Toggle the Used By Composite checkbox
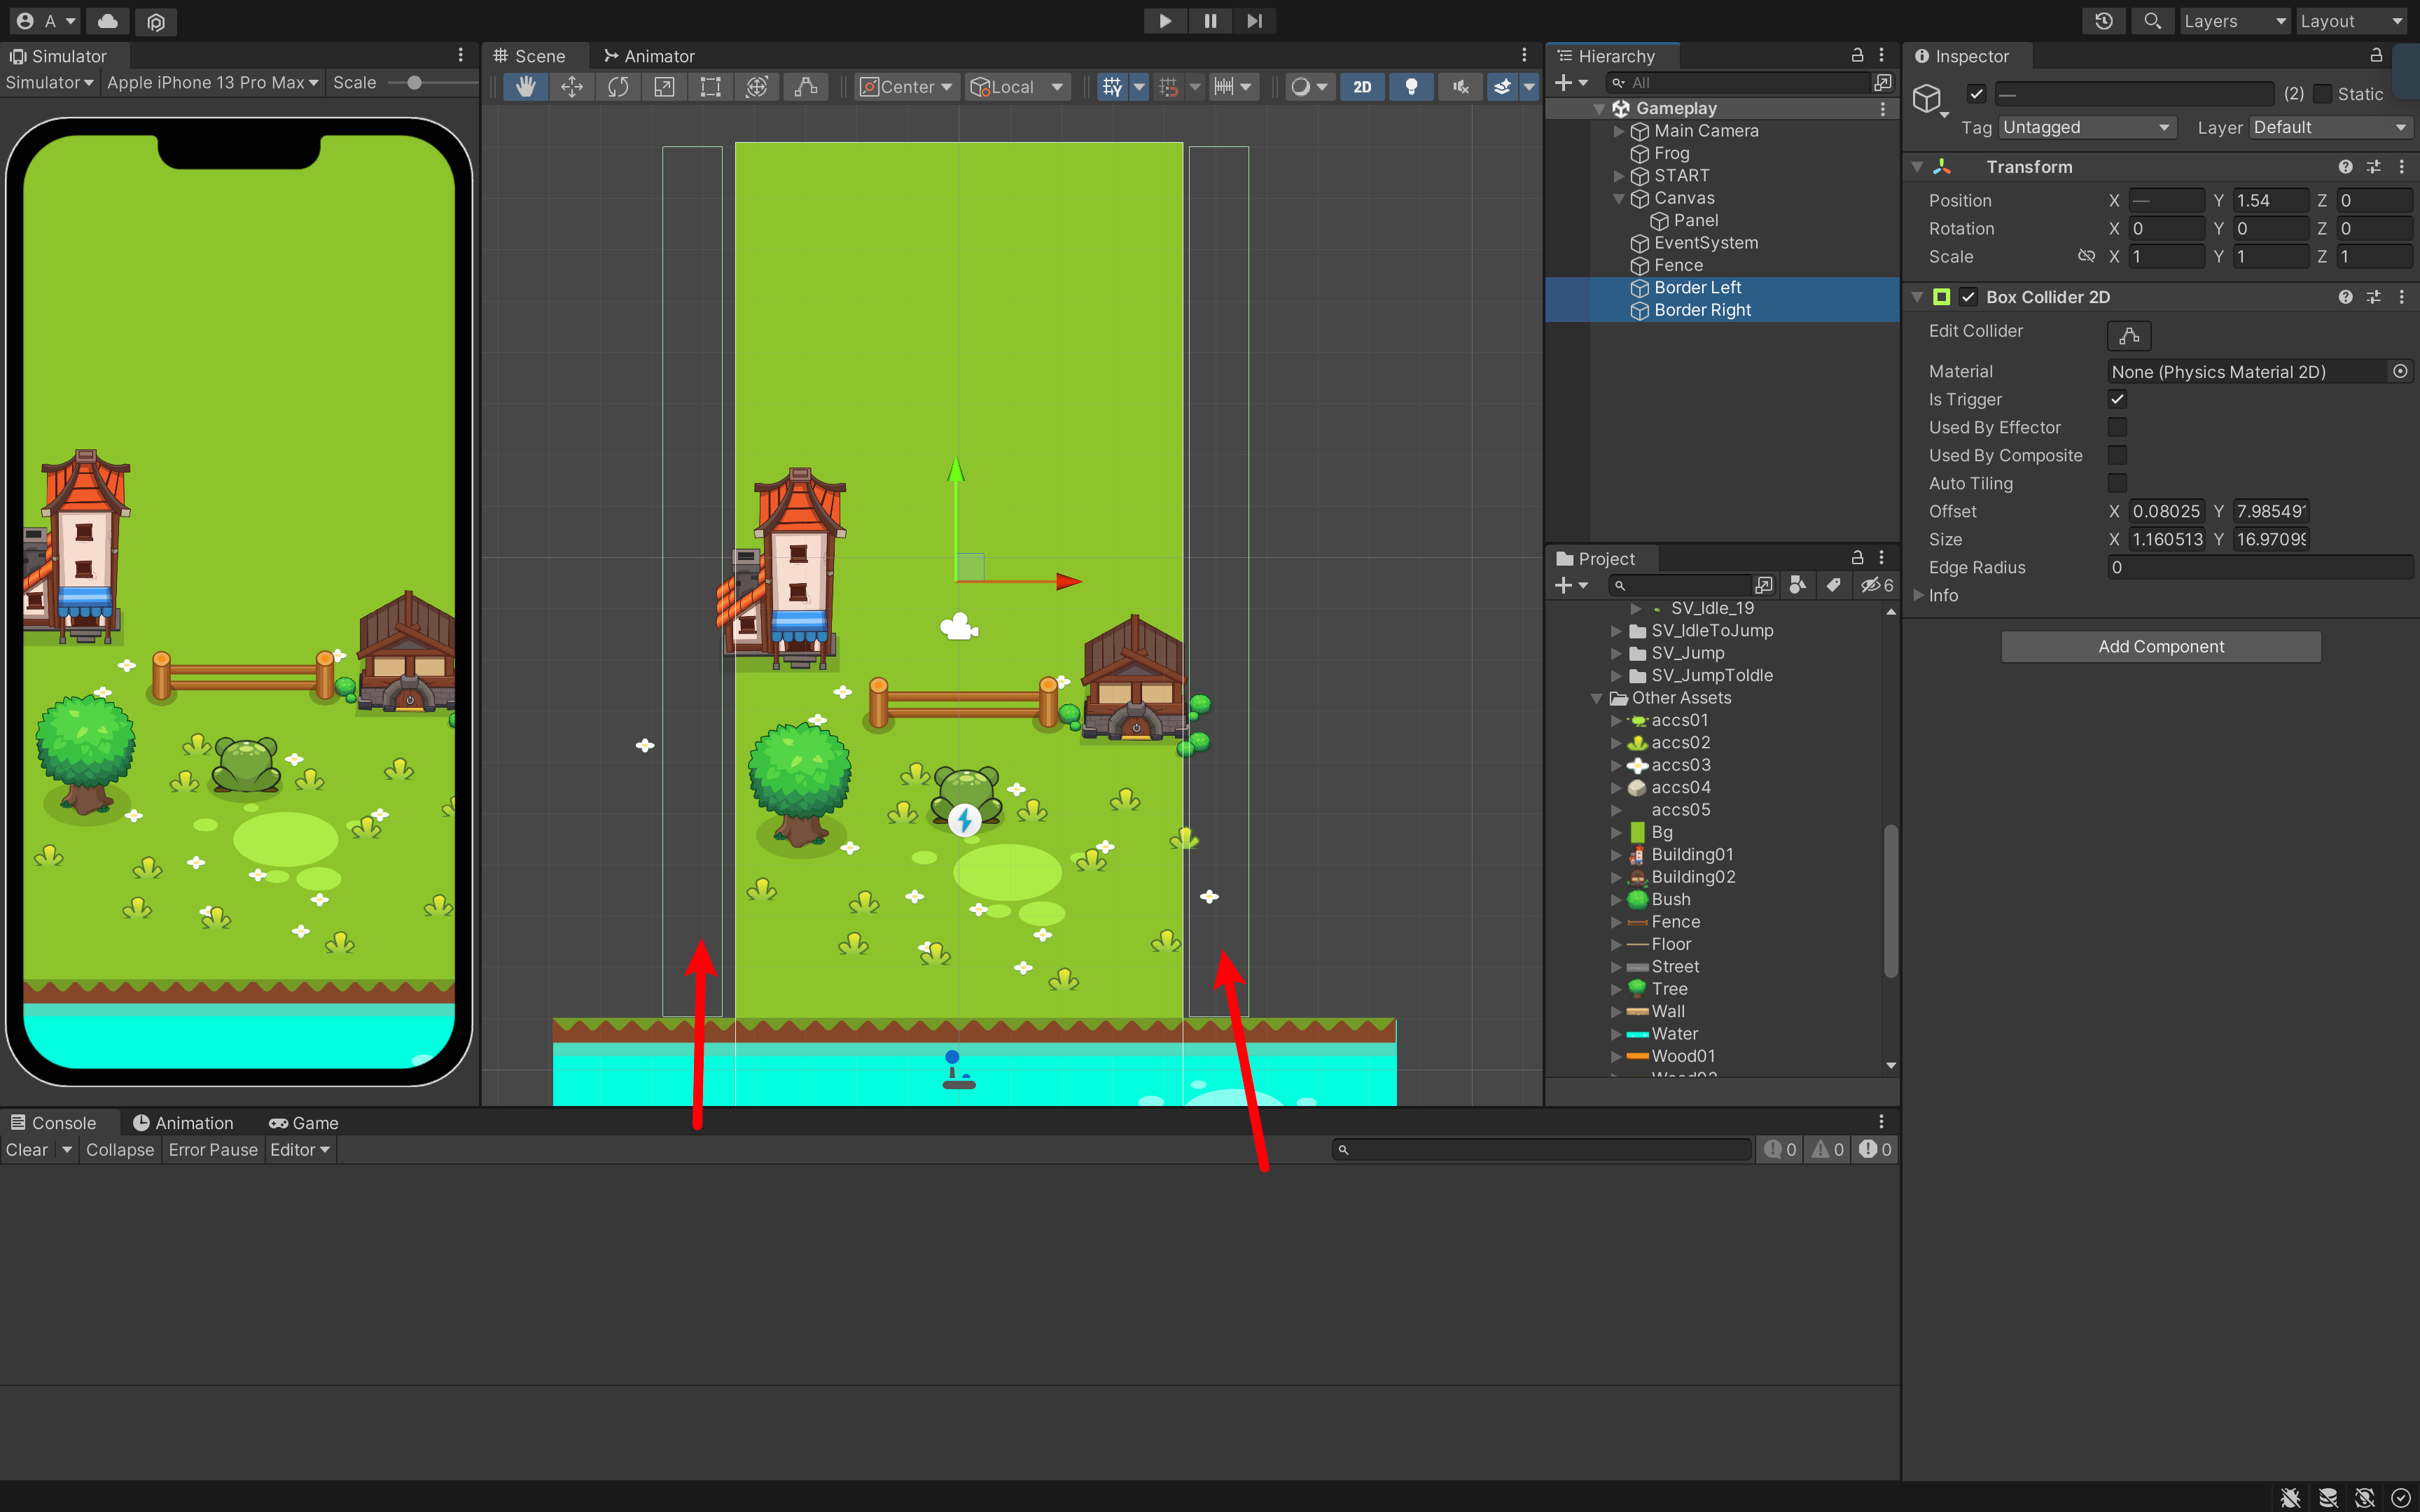The image size is (2420, 1512). tap(2117, 455)
